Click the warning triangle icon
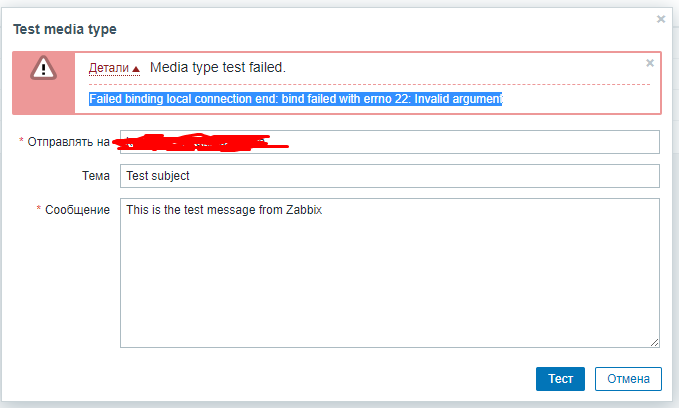This screenshot has height=408, width=679. [x=43, y=68]
